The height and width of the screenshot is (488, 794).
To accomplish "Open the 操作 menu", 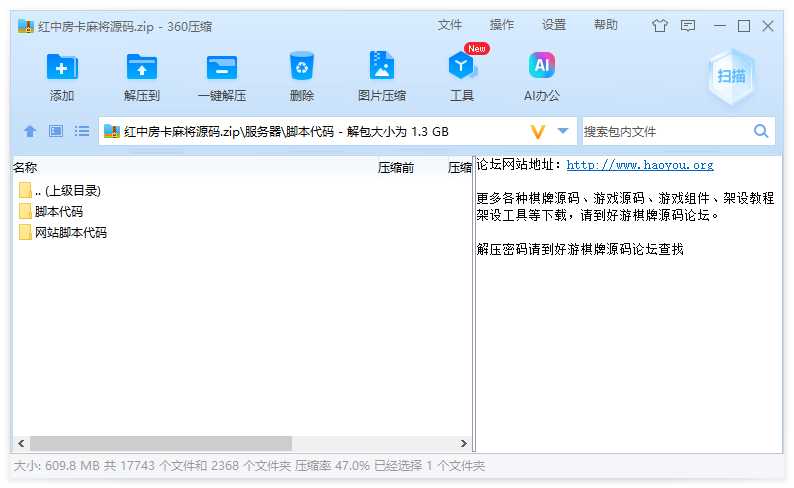I will (x=502, y=25).
